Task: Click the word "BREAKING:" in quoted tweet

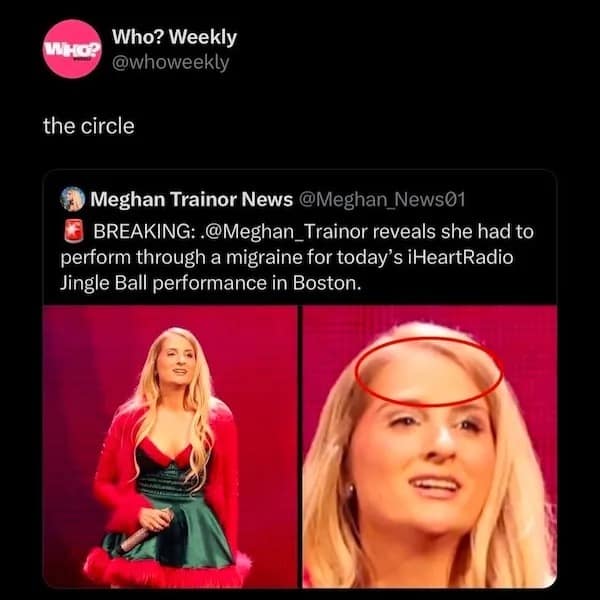Action: point(143,232)
